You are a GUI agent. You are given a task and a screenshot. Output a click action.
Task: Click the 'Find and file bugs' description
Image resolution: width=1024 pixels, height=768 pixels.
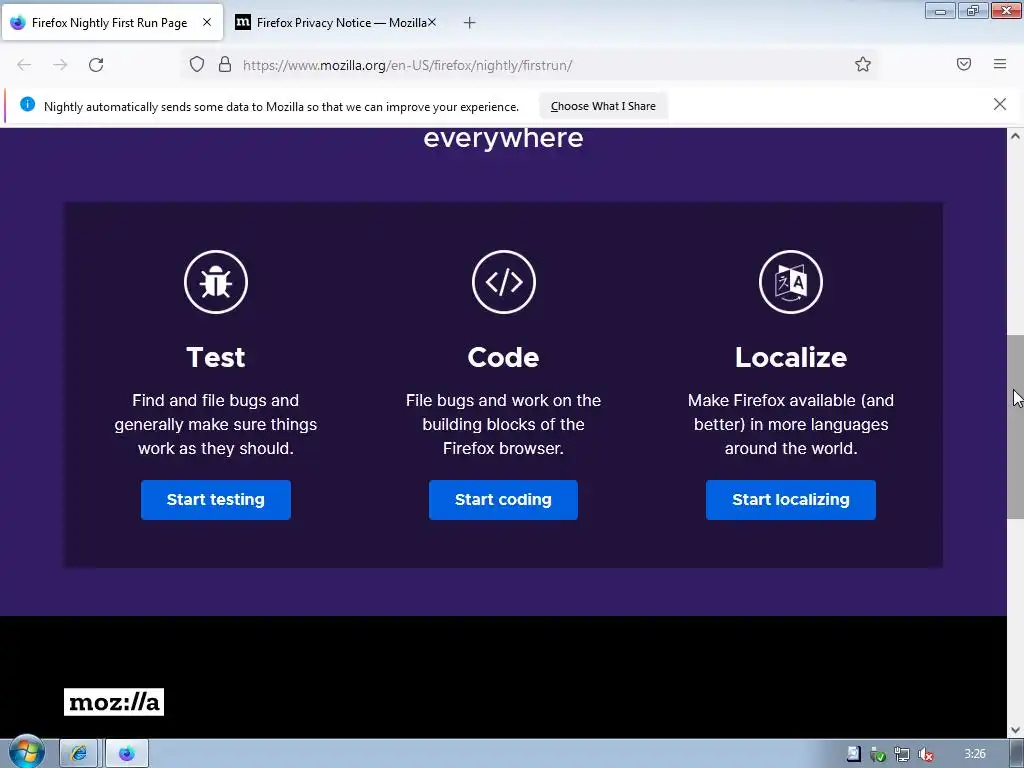pyautogui.click(x=216, y=424)
